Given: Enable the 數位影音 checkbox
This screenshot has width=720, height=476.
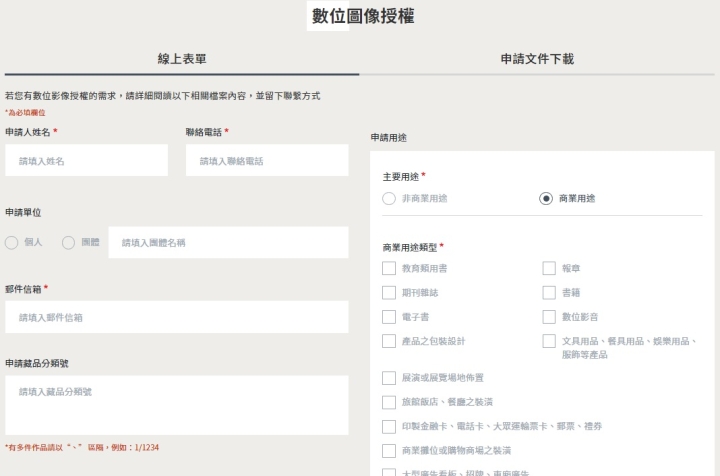Looking at the screenshot, I should [549, 317].
